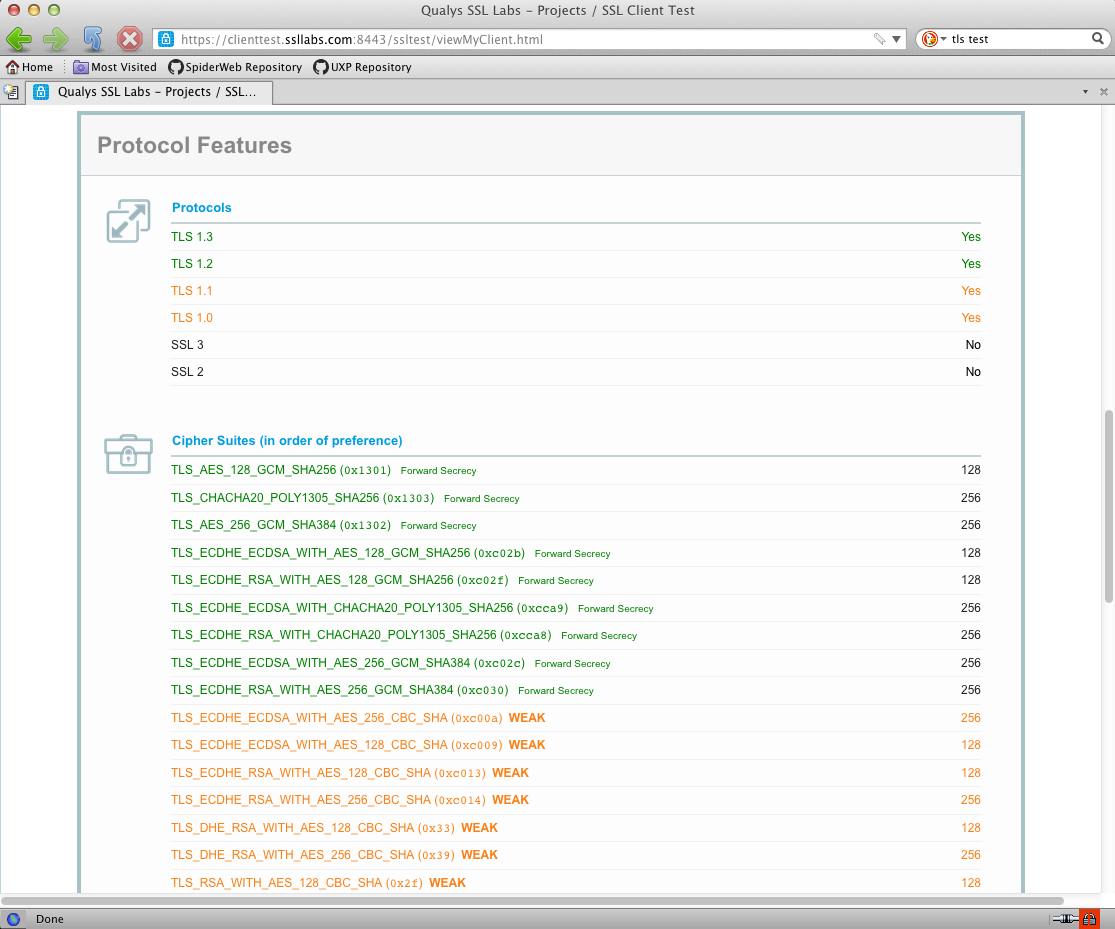Screen dimensions: 1115x929
Task: Click TLS_AES_128_GCM_SHA256 cipher suite
Action: coord(281,470)
